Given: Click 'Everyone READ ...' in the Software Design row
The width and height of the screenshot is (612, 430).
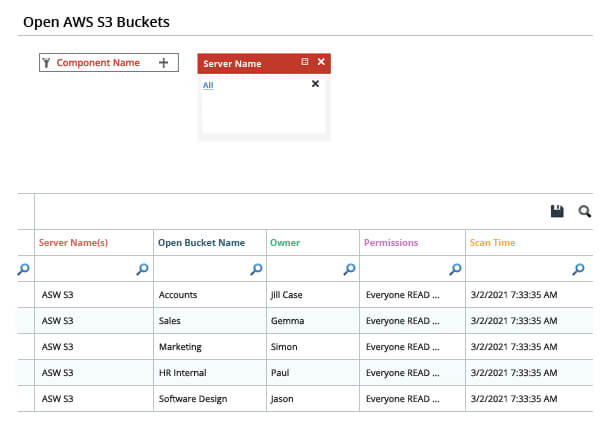Looking at the screenshot, I should [402, 399].
